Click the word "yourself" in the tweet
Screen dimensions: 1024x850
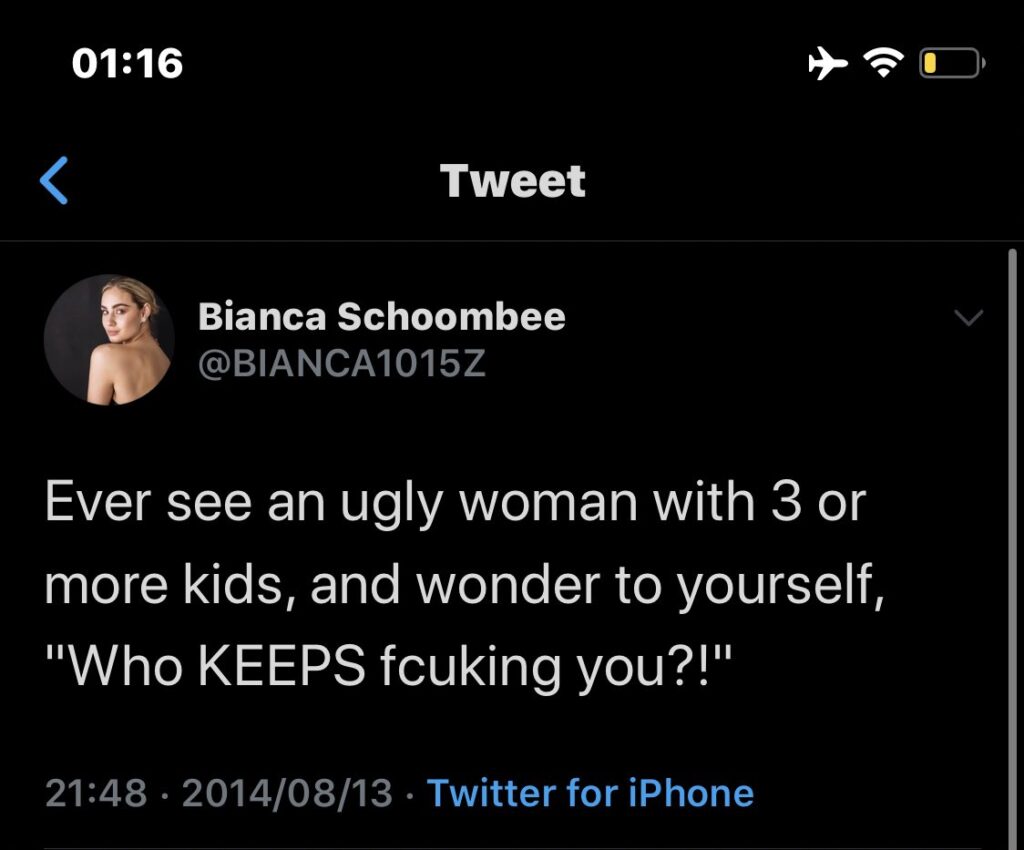coord(780,585)
